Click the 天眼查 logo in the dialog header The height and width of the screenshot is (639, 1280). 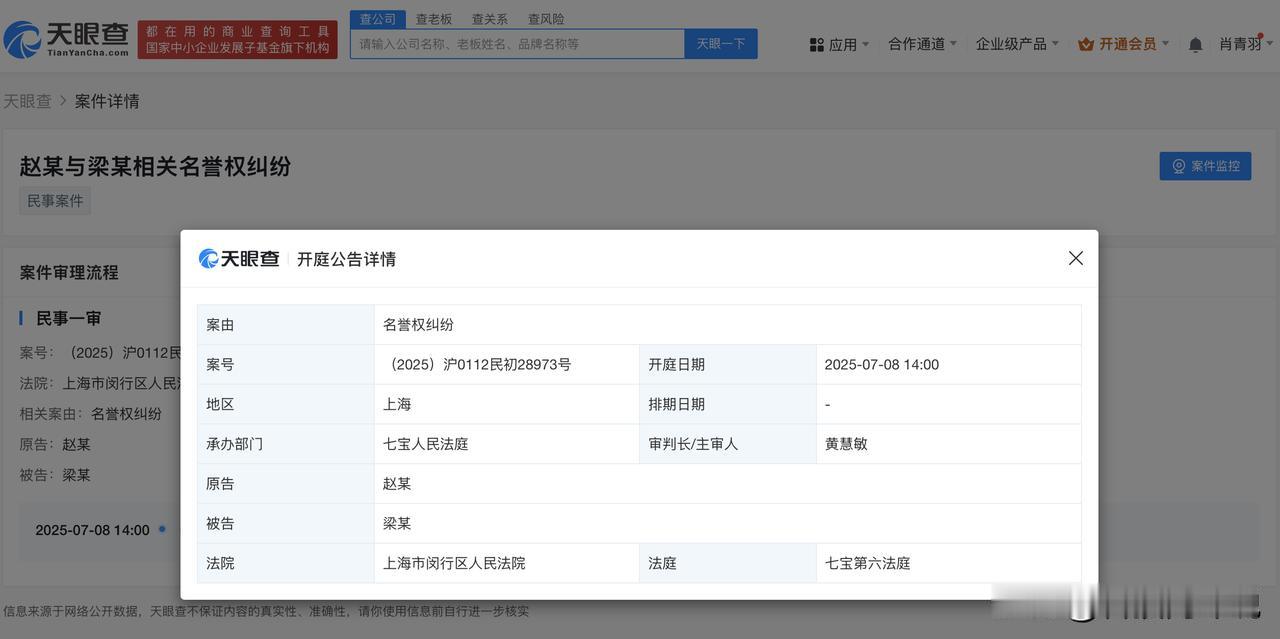[x=239, y=259]
